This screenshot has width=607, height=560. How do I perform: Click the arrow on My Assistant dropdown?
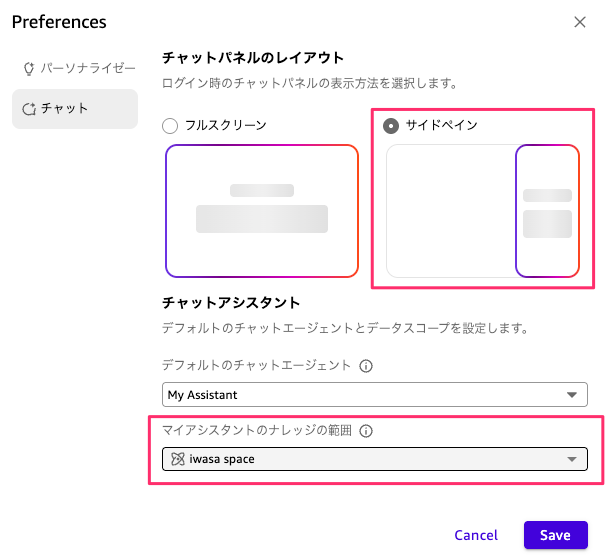point(572,394)
